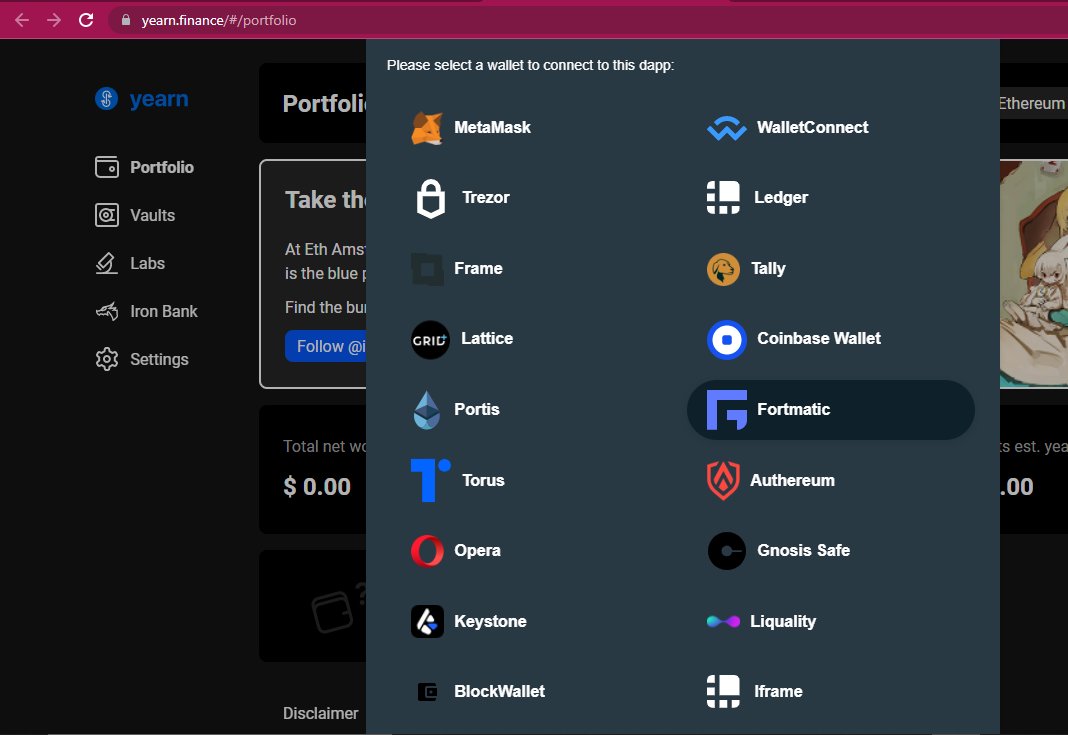
Task: Click the Keystone wallet icon
Action: [427, 621]
